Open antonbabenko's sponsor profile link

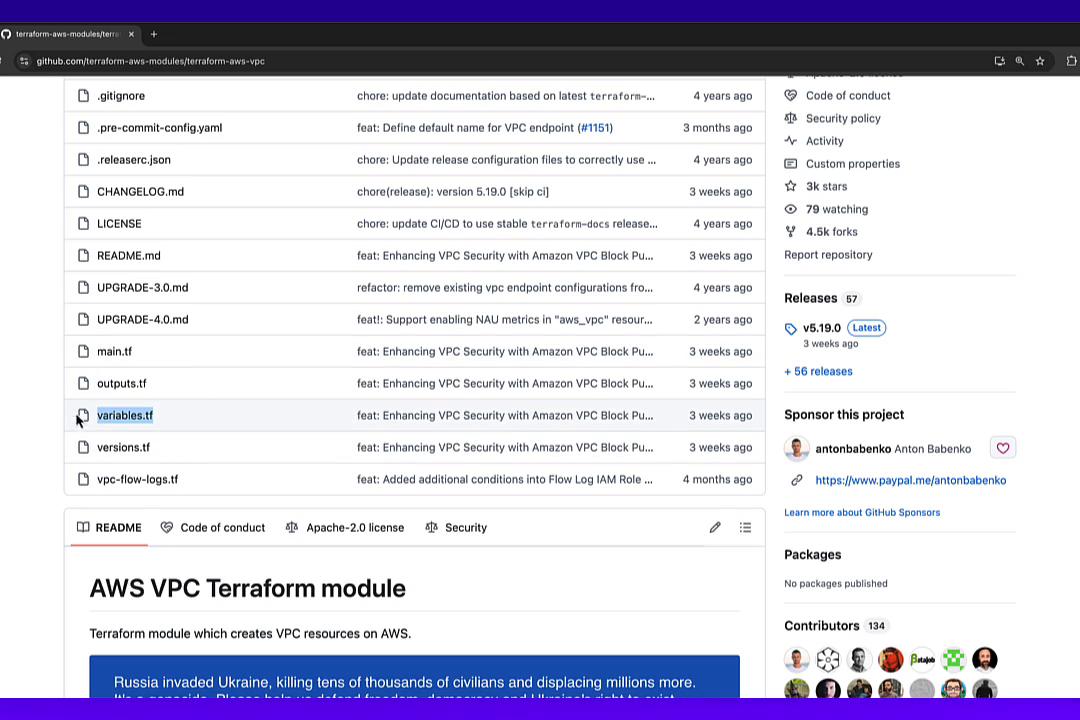pyautogui.click(x=893, y=449)
